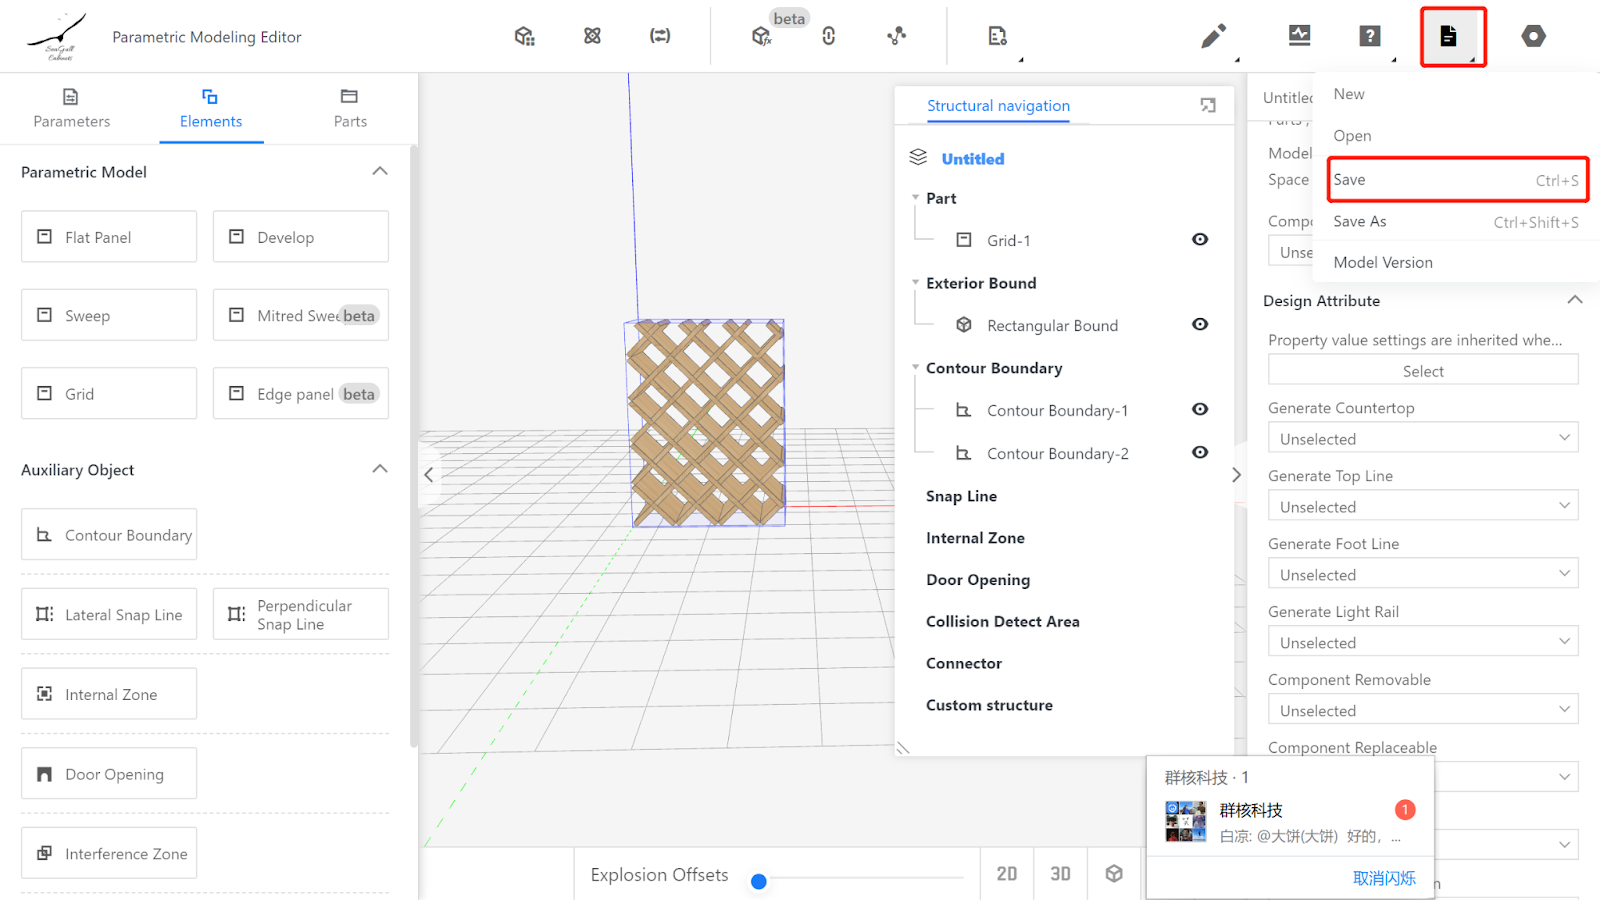Click the file document menu icon
Image resolution: width=1600 pixels, height=900 pixels.
[x=1448, y=37]
